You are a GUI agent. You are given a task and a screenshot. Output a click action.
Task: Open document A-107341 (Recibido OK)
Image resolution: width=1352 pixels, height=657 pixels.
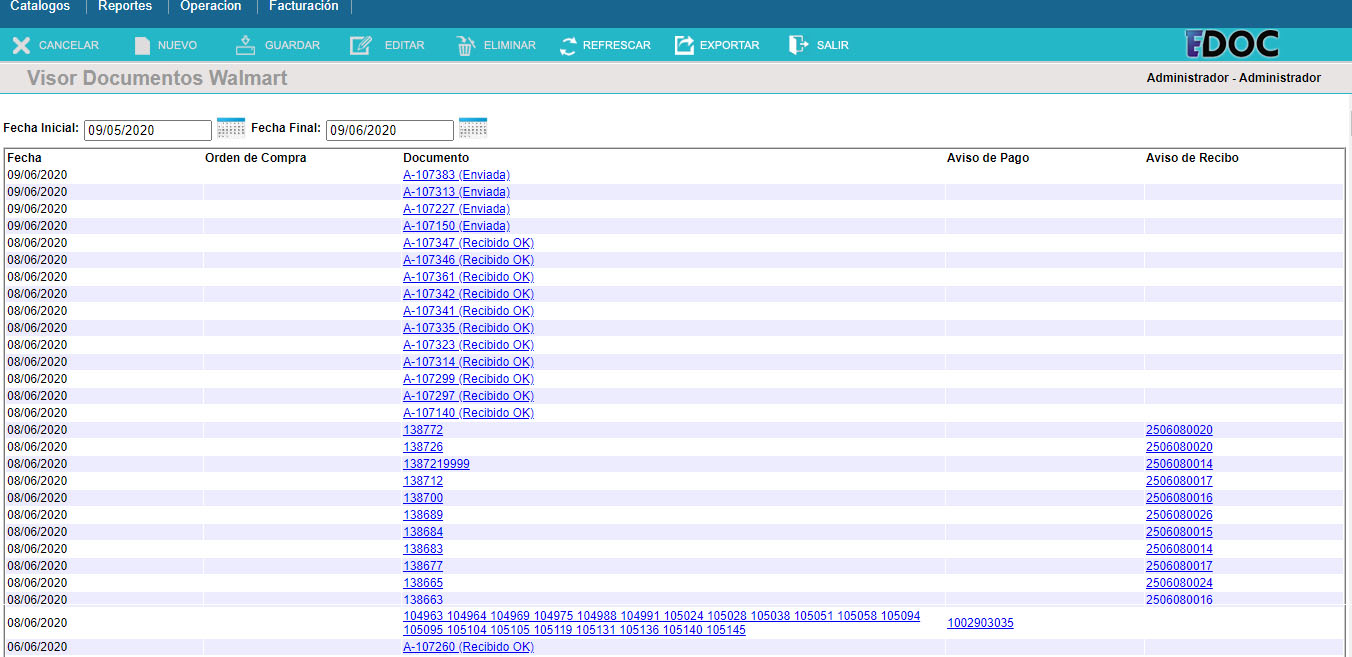468,311
